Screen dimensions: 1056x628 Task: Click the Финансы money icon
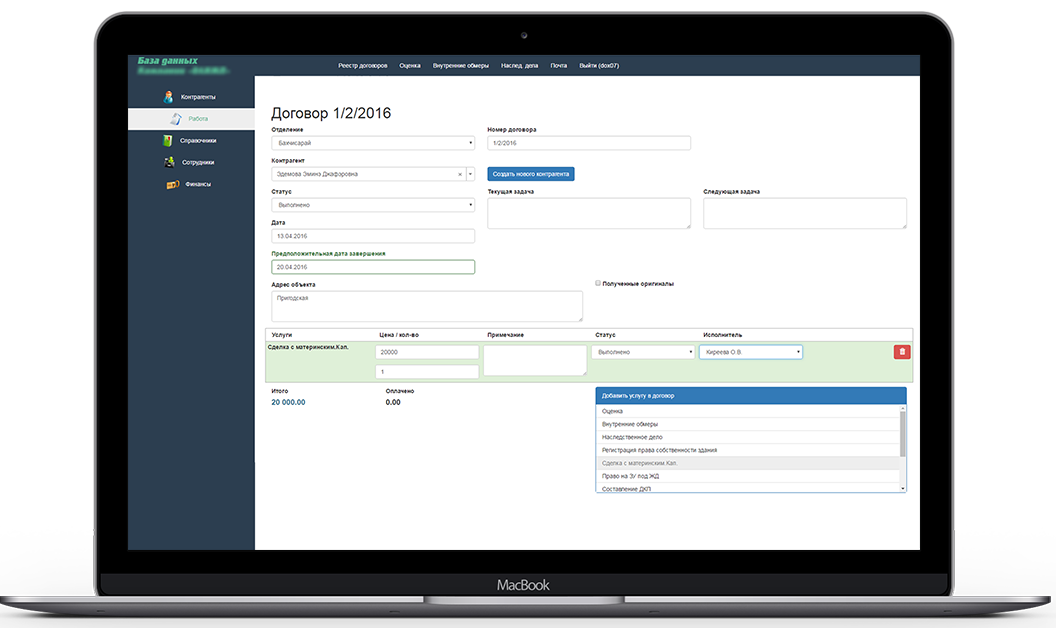[172, 184]
